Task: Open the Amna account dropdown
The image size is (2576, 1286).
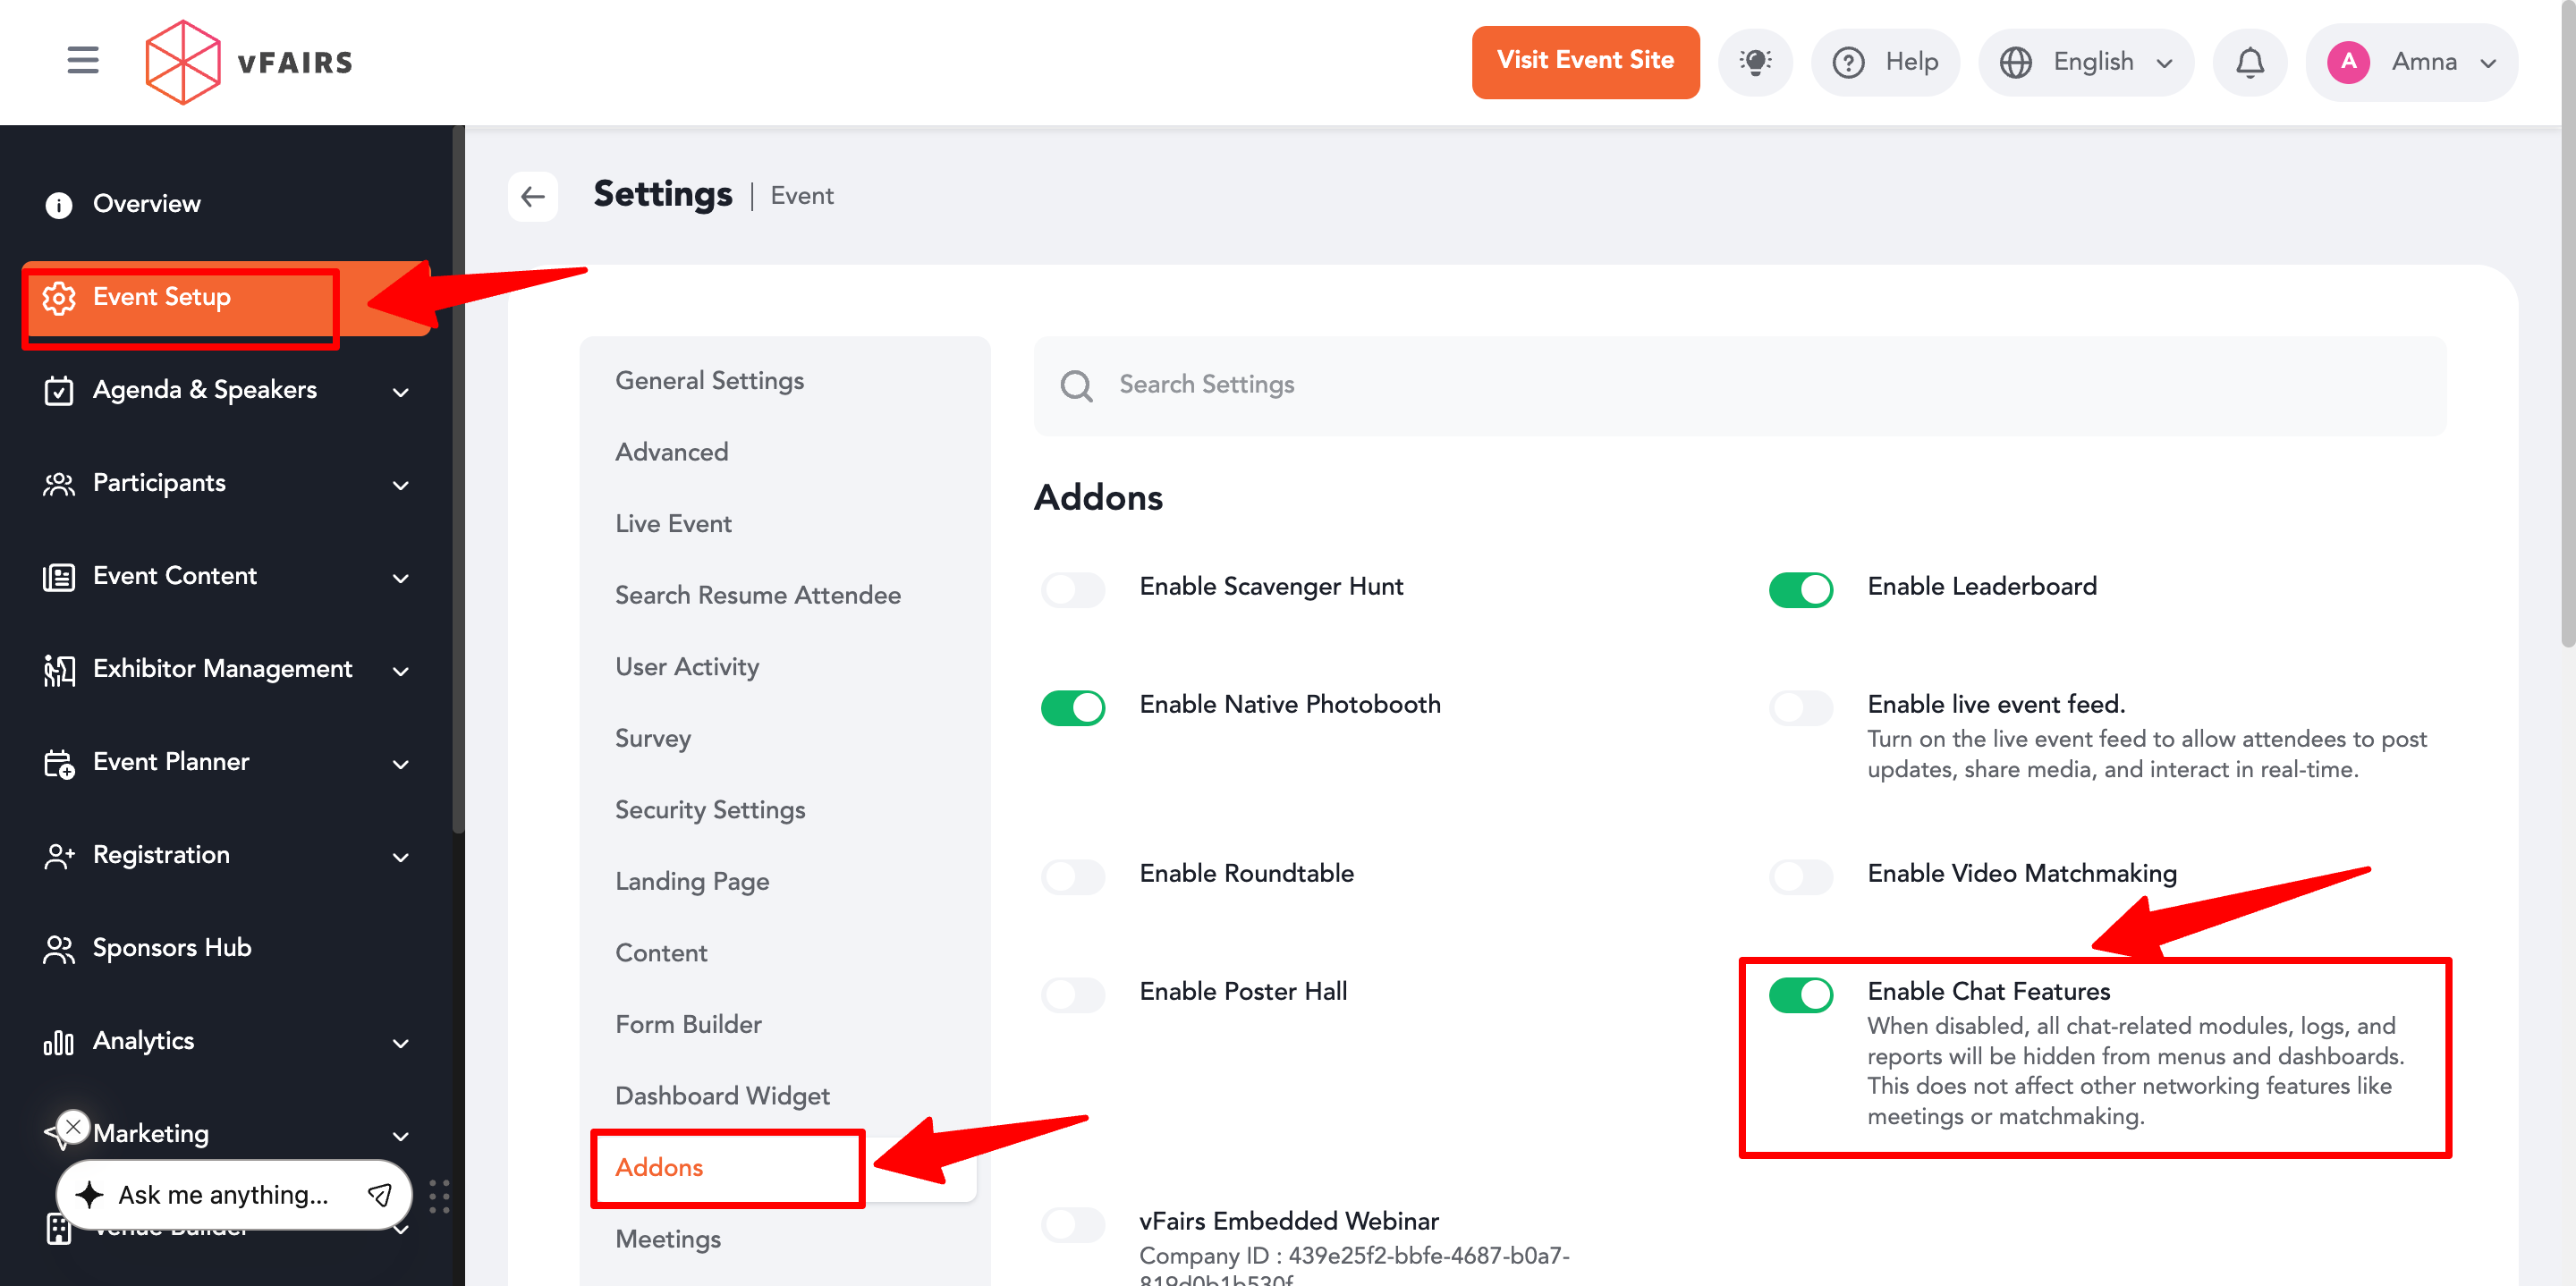Action: (2411, 62)
